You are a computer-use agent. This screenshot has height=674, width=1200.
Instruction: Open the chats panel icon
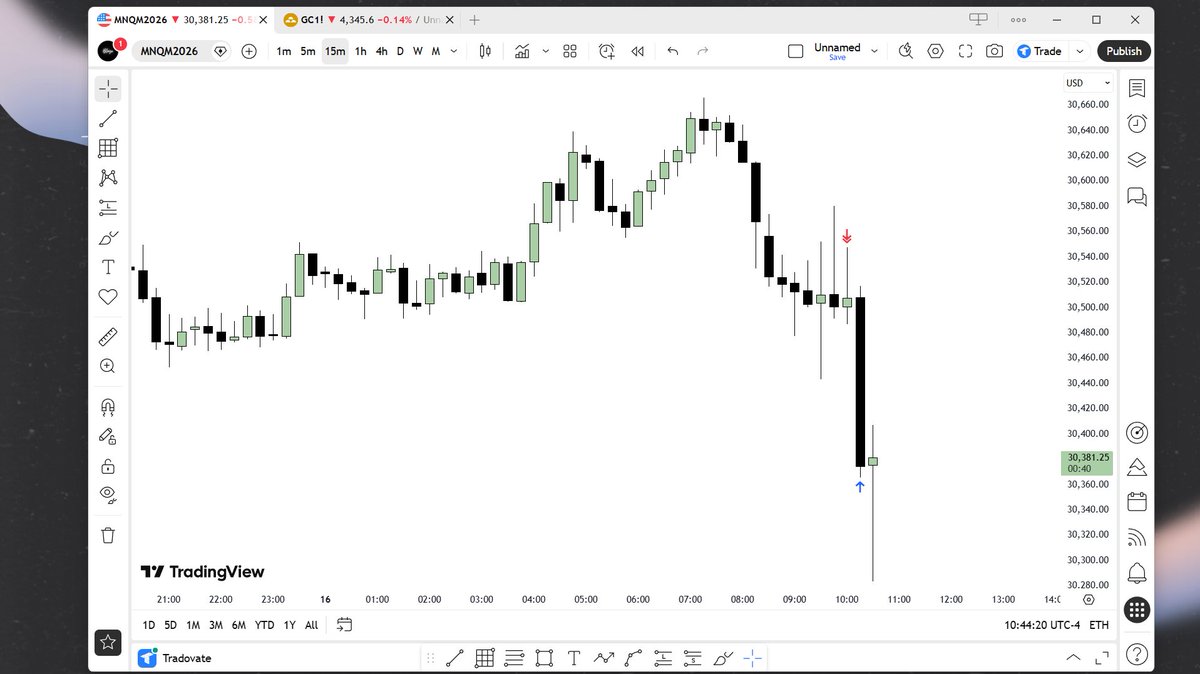[x=1136, y=196]
